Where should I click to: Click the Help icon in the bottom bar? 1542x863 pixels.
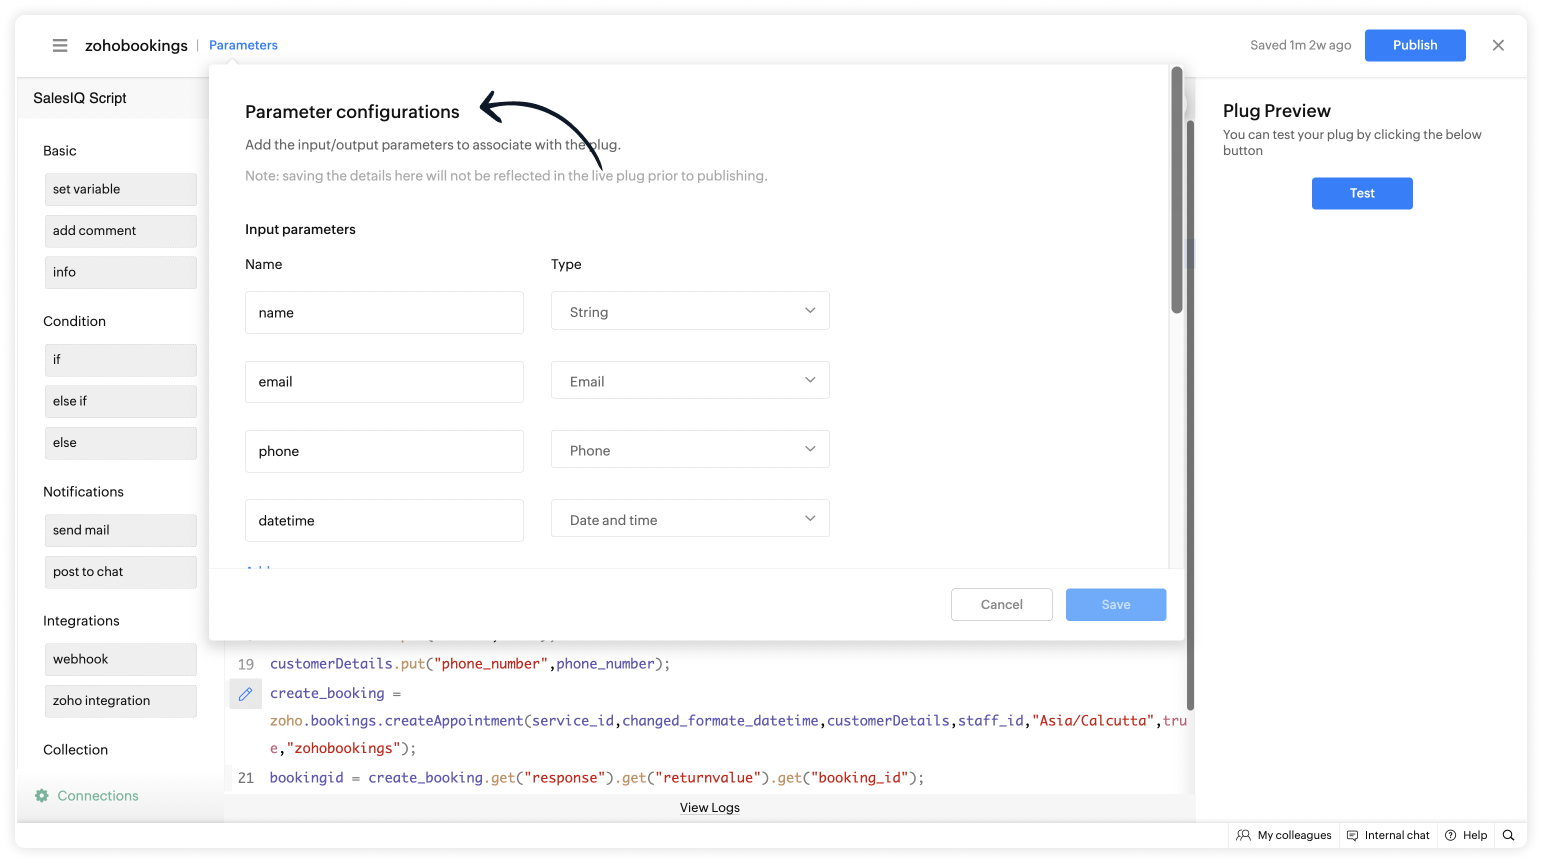pos(1466,835)
